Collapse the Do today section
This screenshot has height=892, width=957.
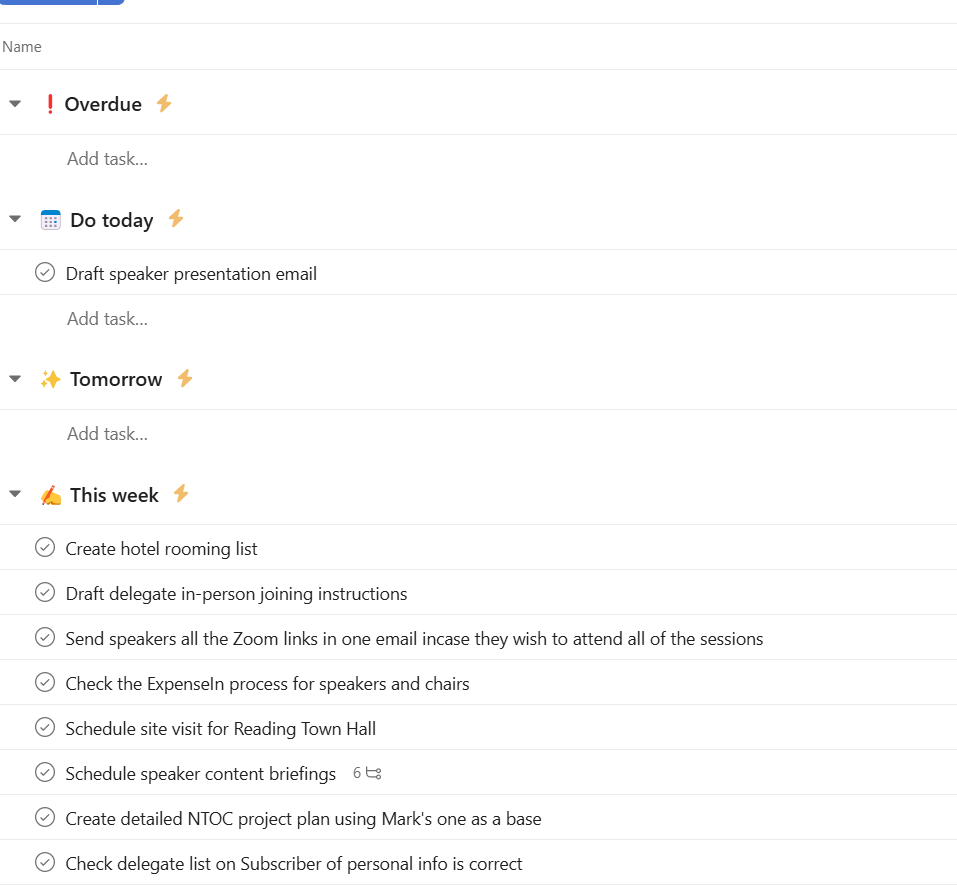coord(15,218)
